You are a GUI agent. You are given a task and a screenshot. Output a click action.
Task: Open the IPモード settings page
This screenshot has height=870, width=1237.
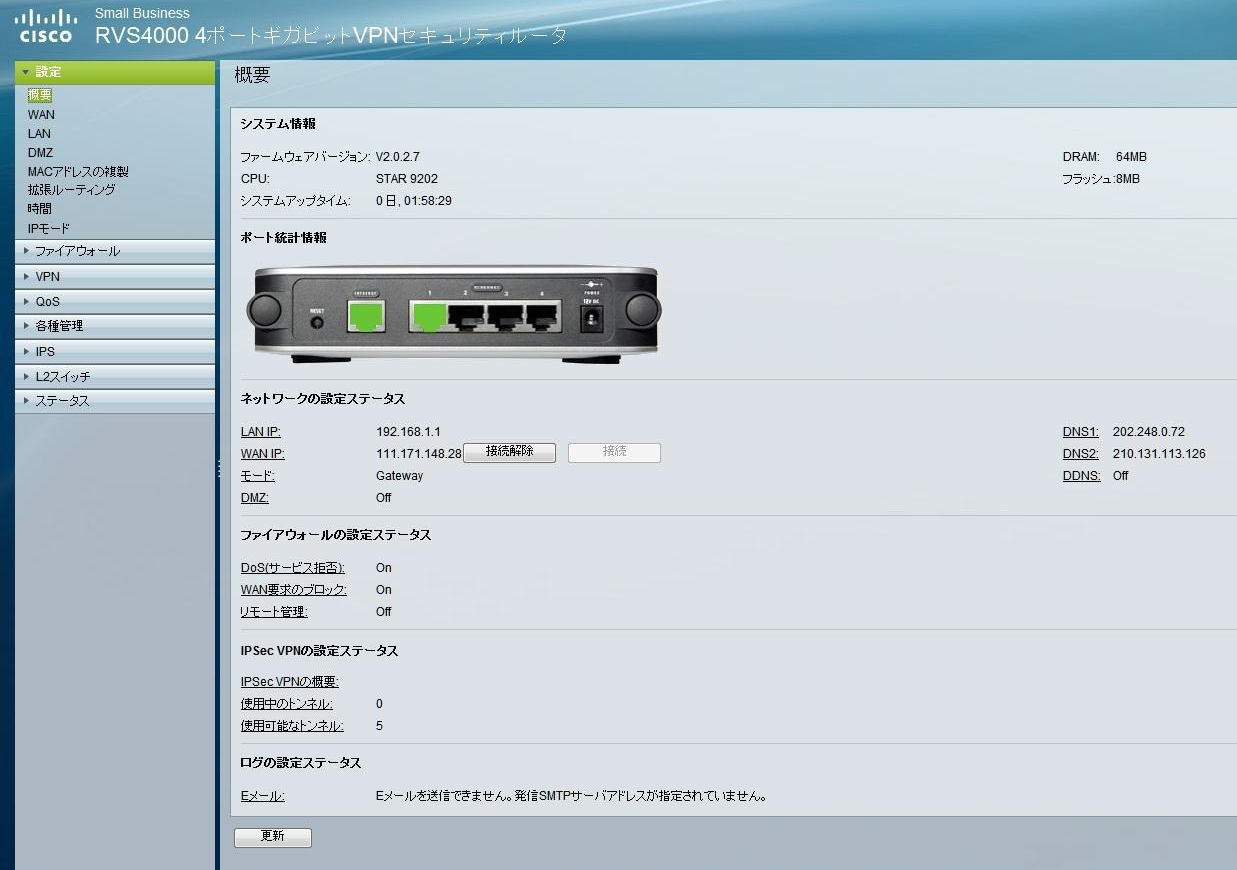point(49,229)
